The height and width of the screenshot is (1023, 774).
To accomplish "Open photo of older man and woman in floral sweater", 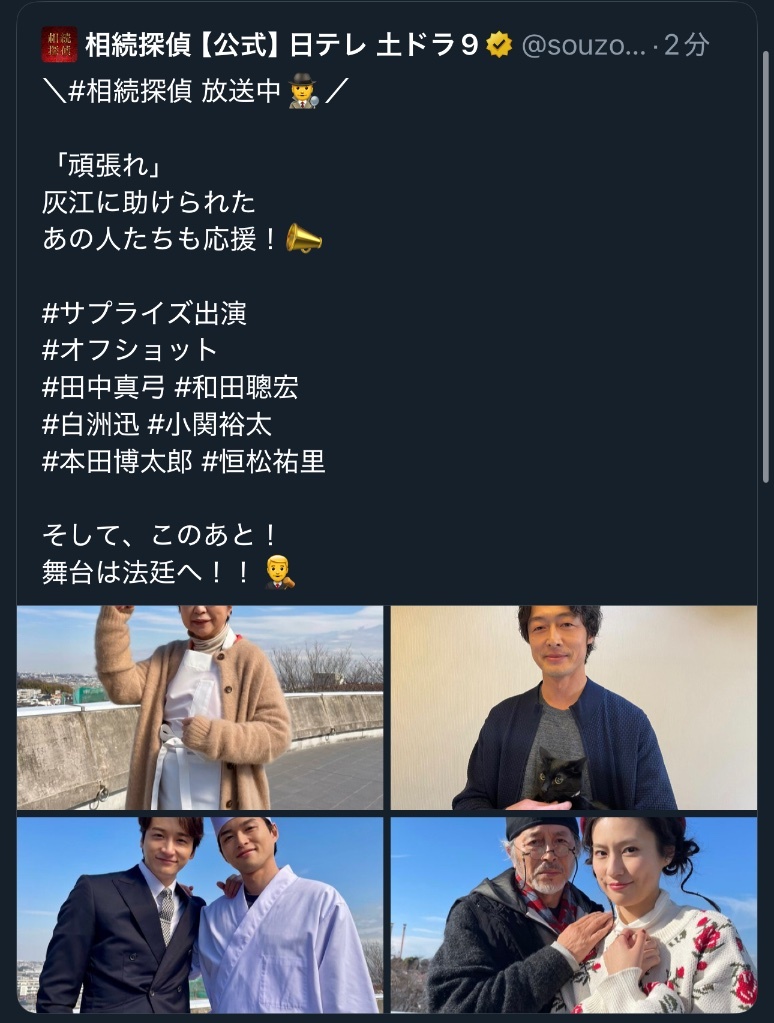I will click(x=574, y=915).
